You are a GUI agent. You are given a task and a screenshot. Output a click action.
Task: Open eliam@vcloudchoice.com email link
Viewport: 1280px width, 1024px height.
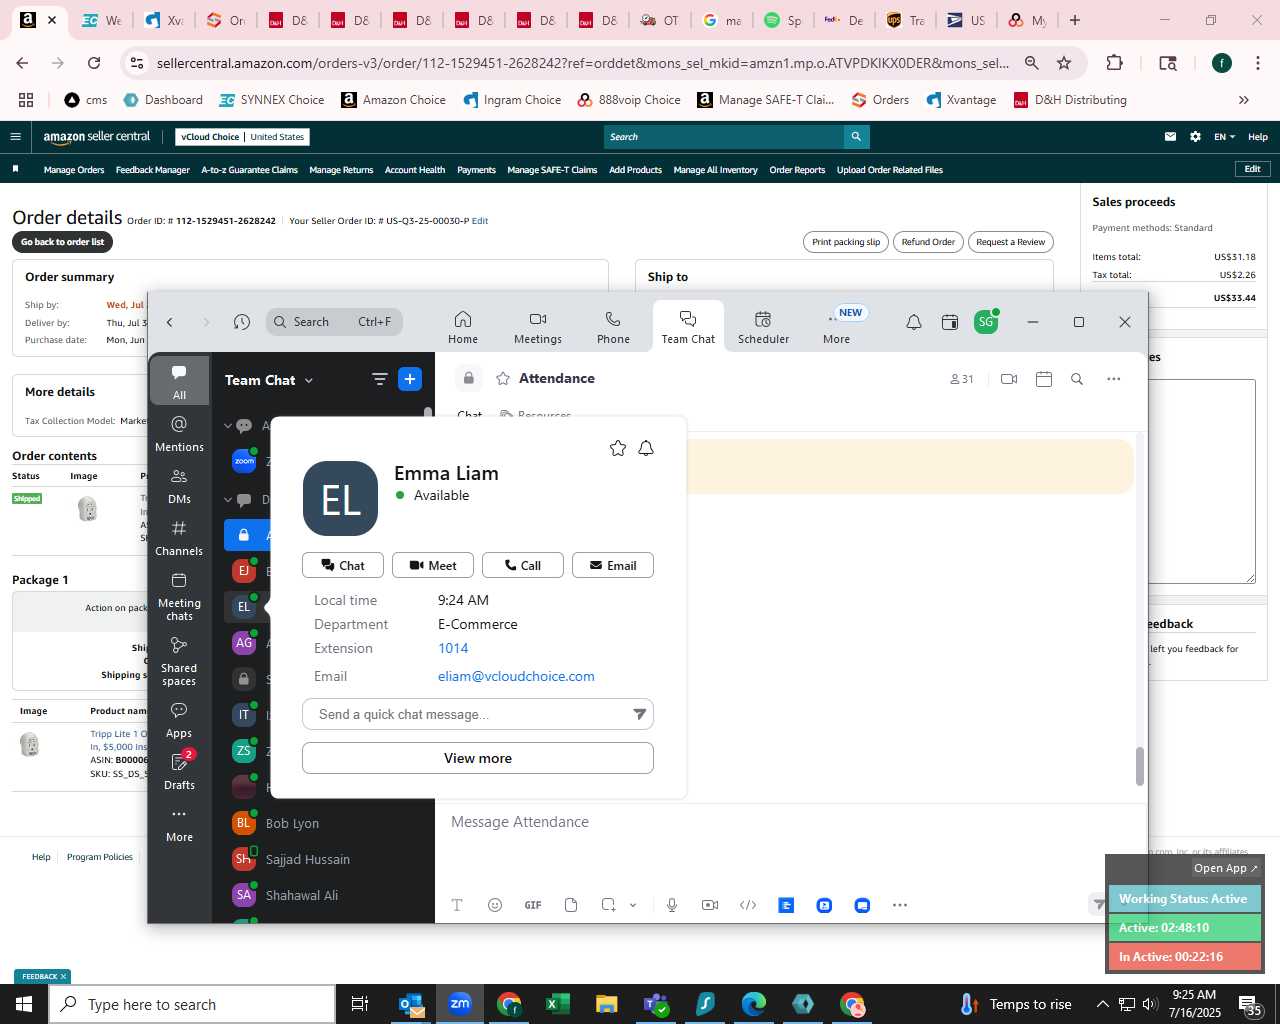point(516,676)
